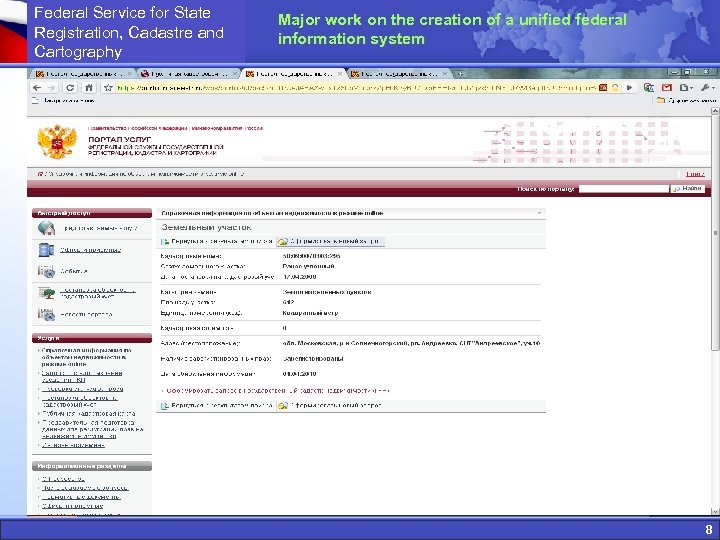Open the bookmarks folder in the bookmarks bar
The height and width of the screenshot is (540, 720).
coord(686,100)
